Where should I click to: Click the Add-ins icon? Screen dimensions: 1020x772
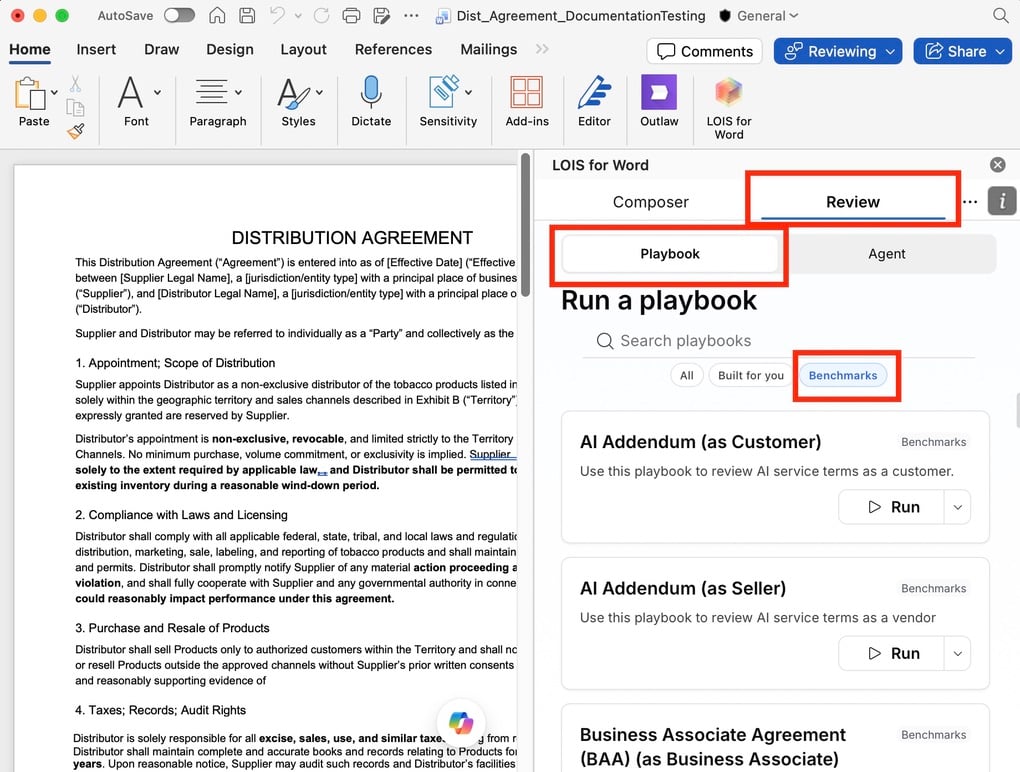[526, 92]
